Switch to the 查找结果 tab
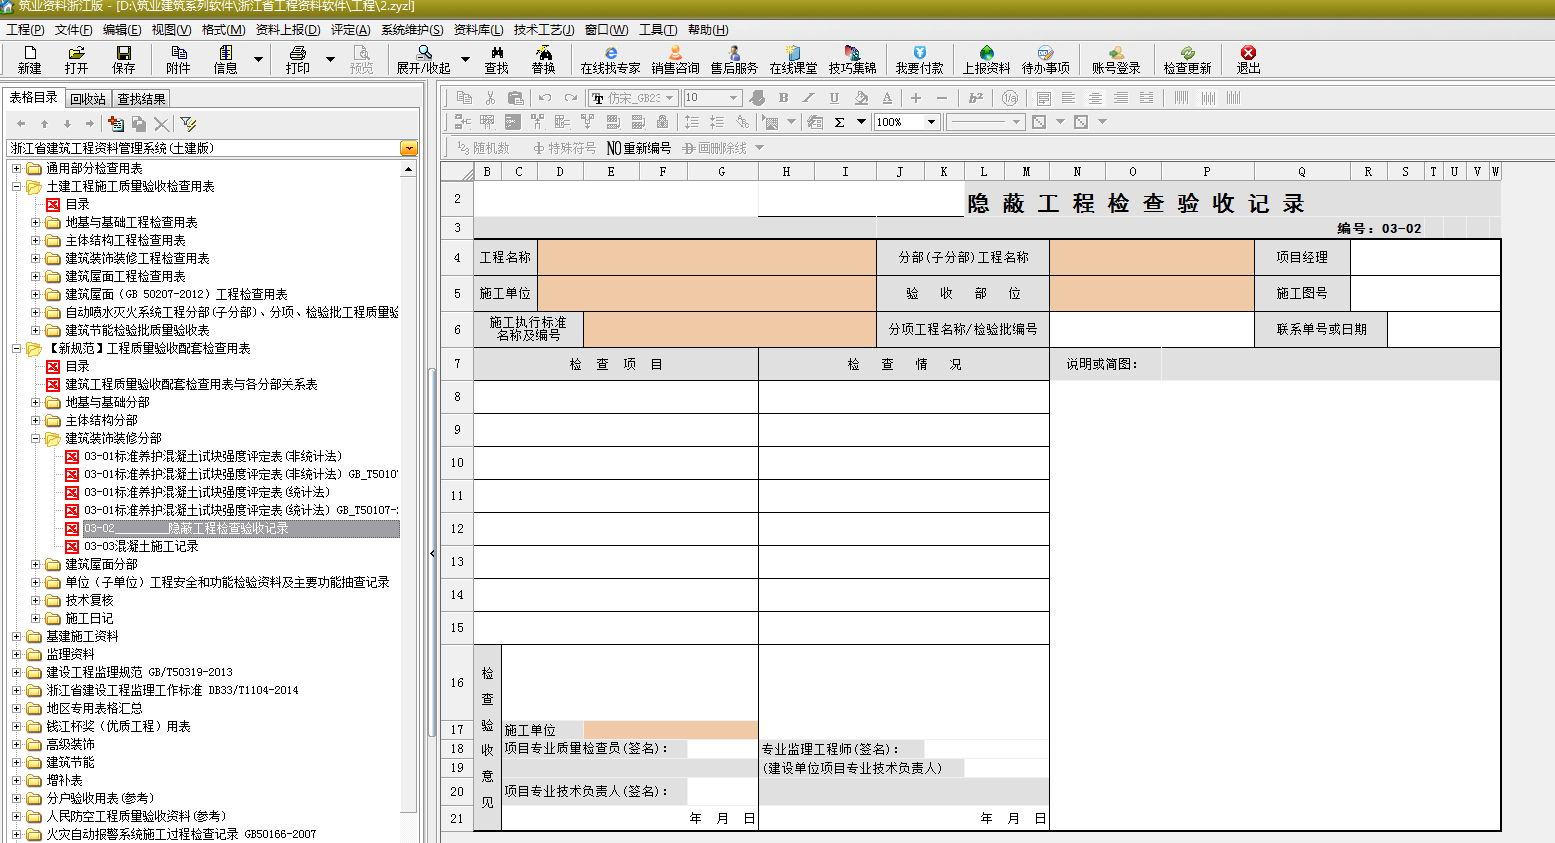Viewport: 1555px width, 843px height. coord(141,99)
